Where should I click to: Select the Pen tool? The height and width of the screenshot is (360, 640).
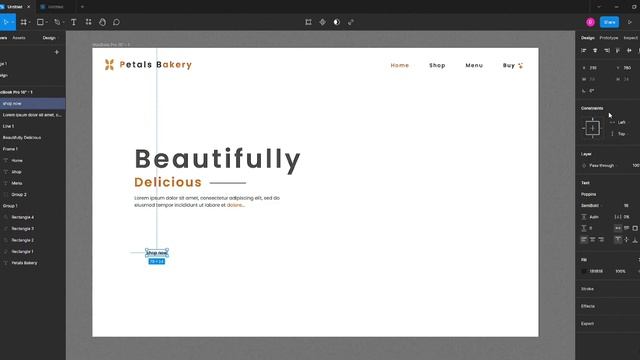point(57,22)
